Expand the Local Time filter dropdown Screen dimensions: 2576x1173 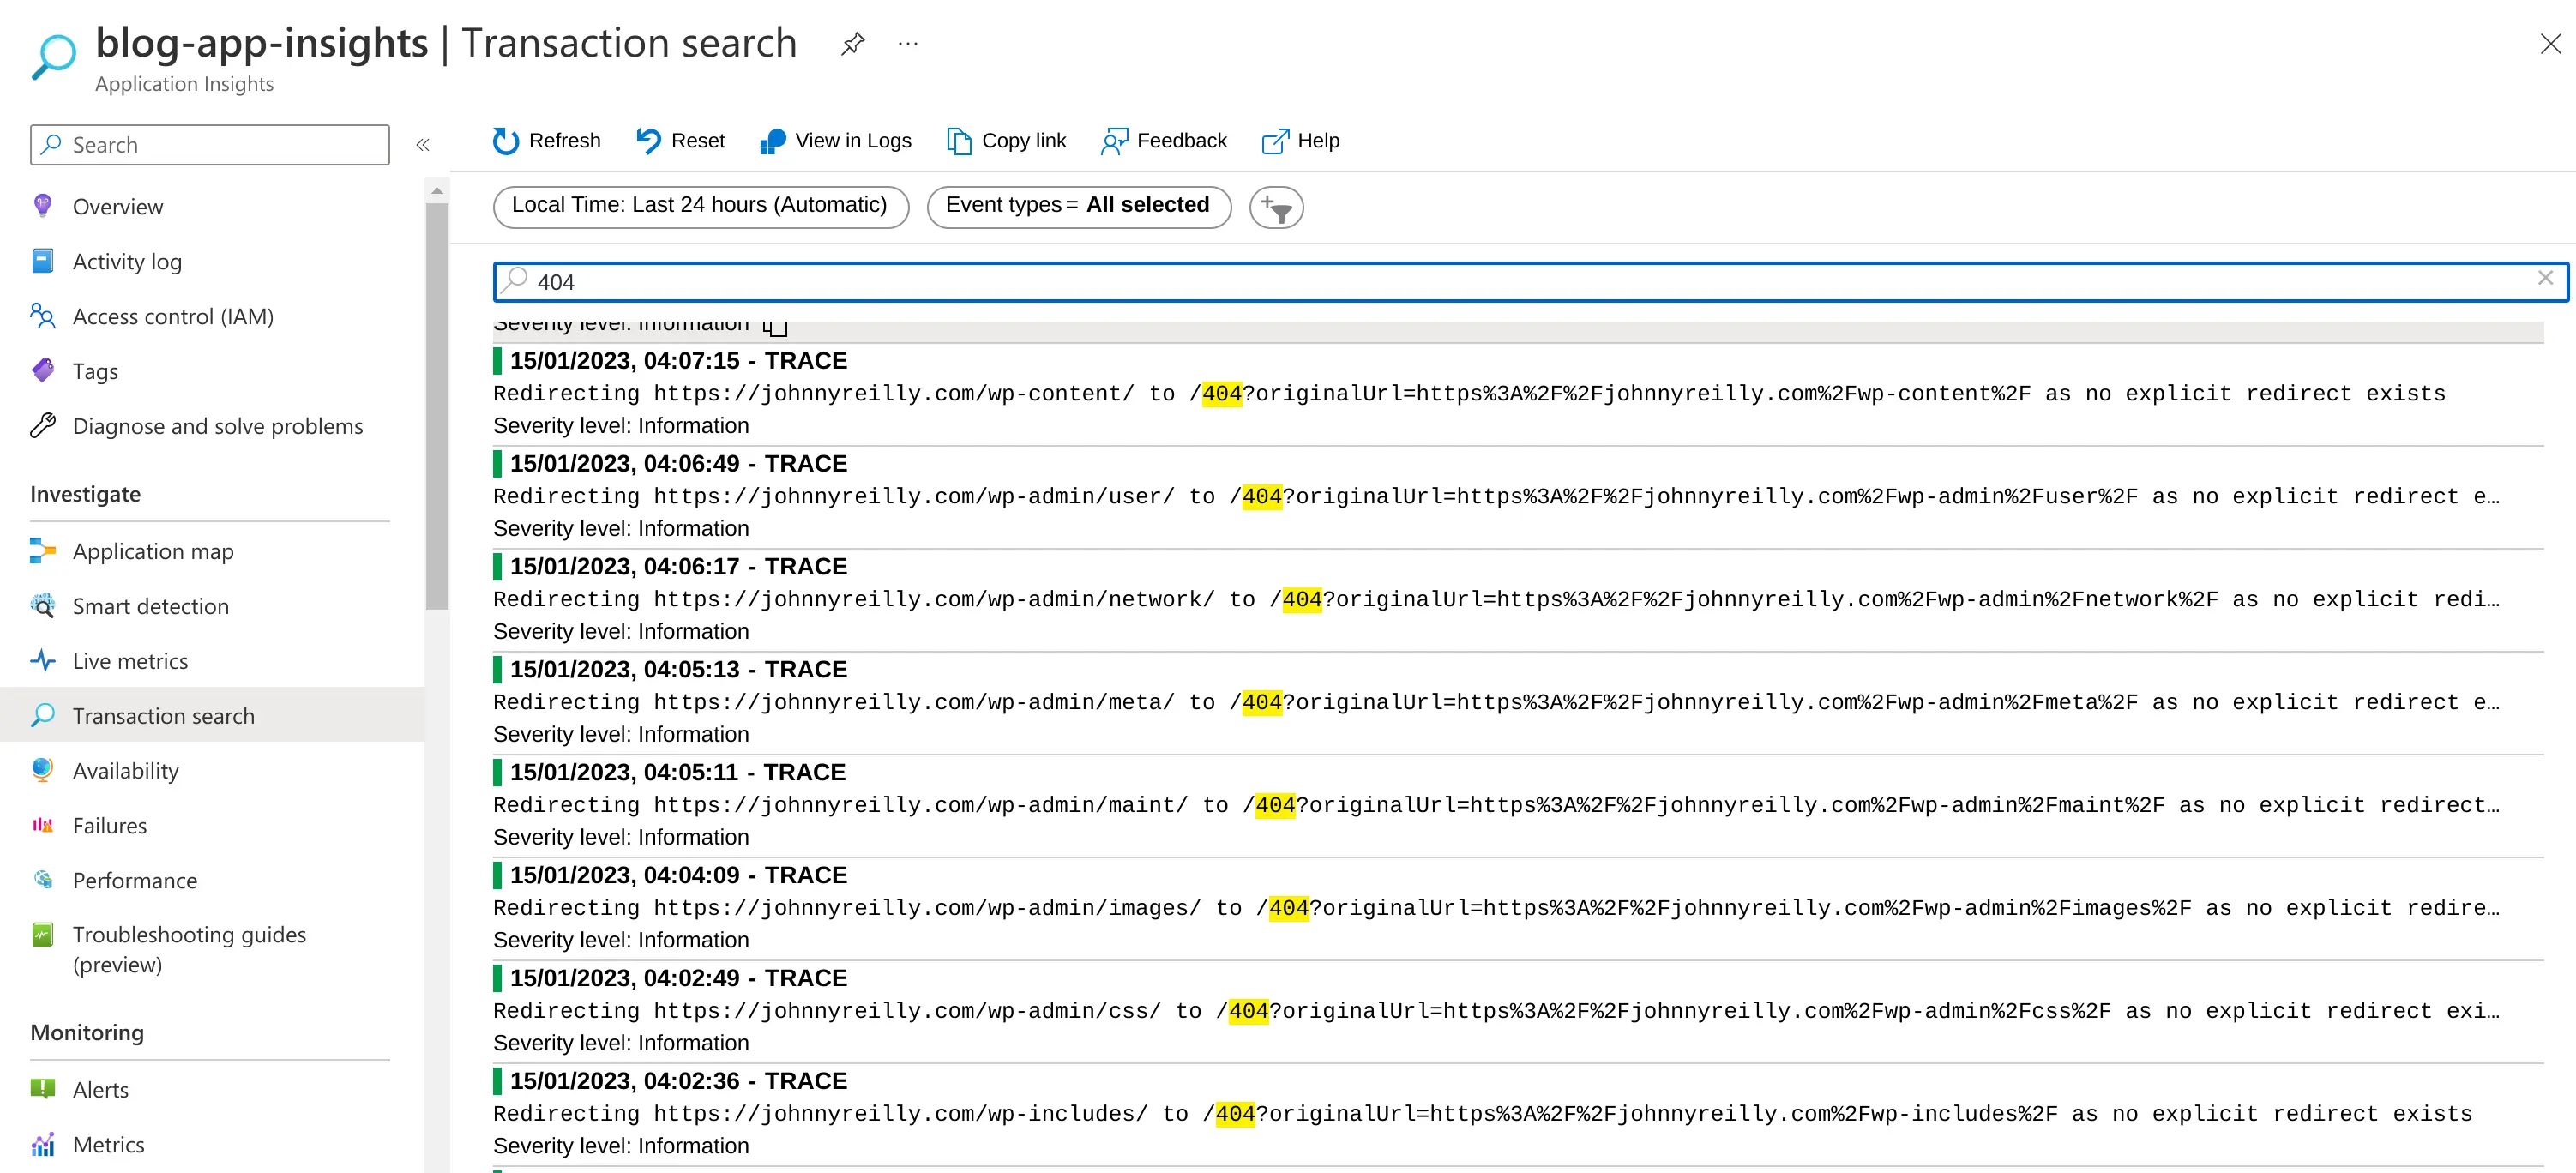[x=700, y=205]
